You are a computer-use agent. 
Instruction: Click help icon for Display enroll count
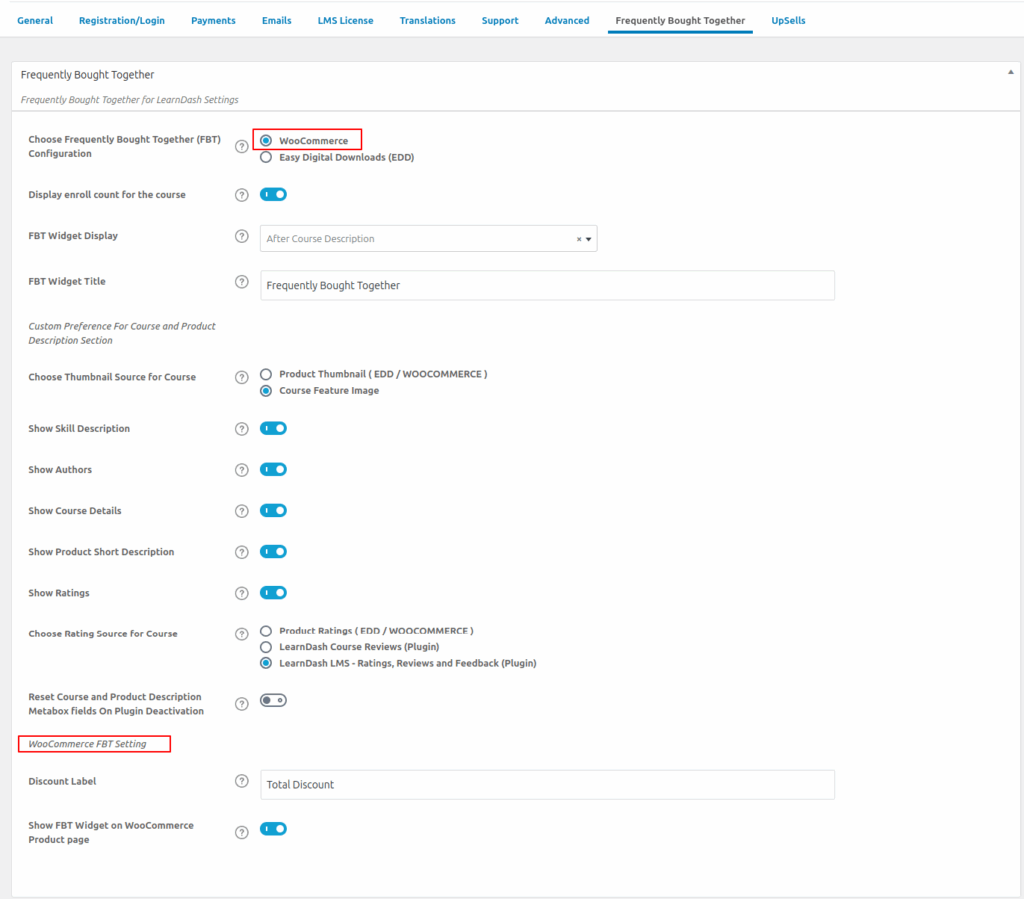click(241, 195)
